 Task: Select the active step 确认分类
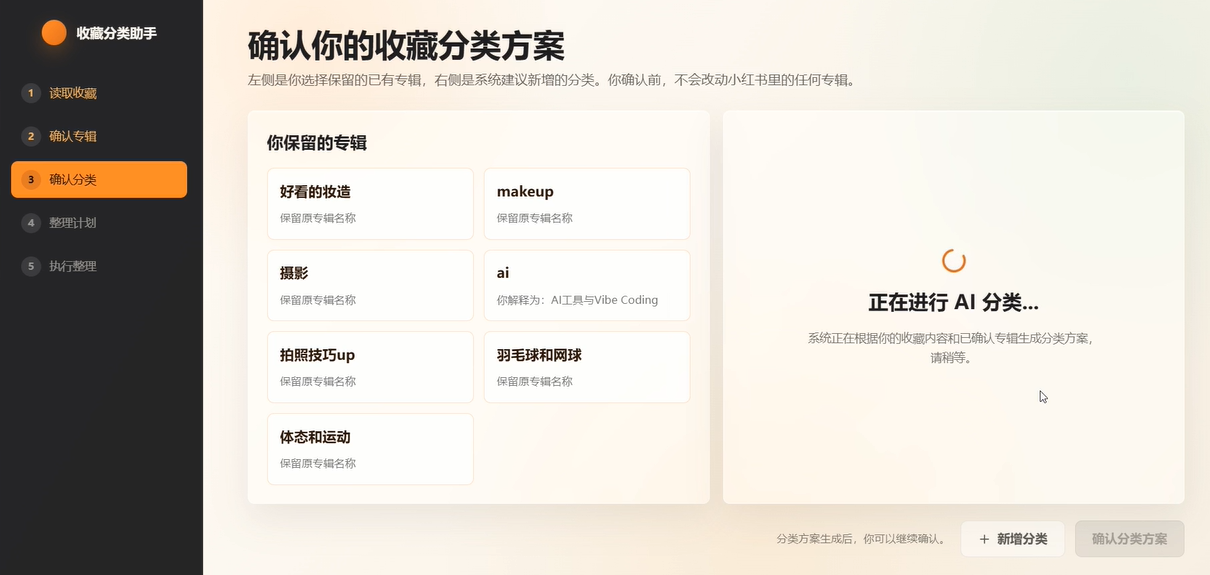99,180
